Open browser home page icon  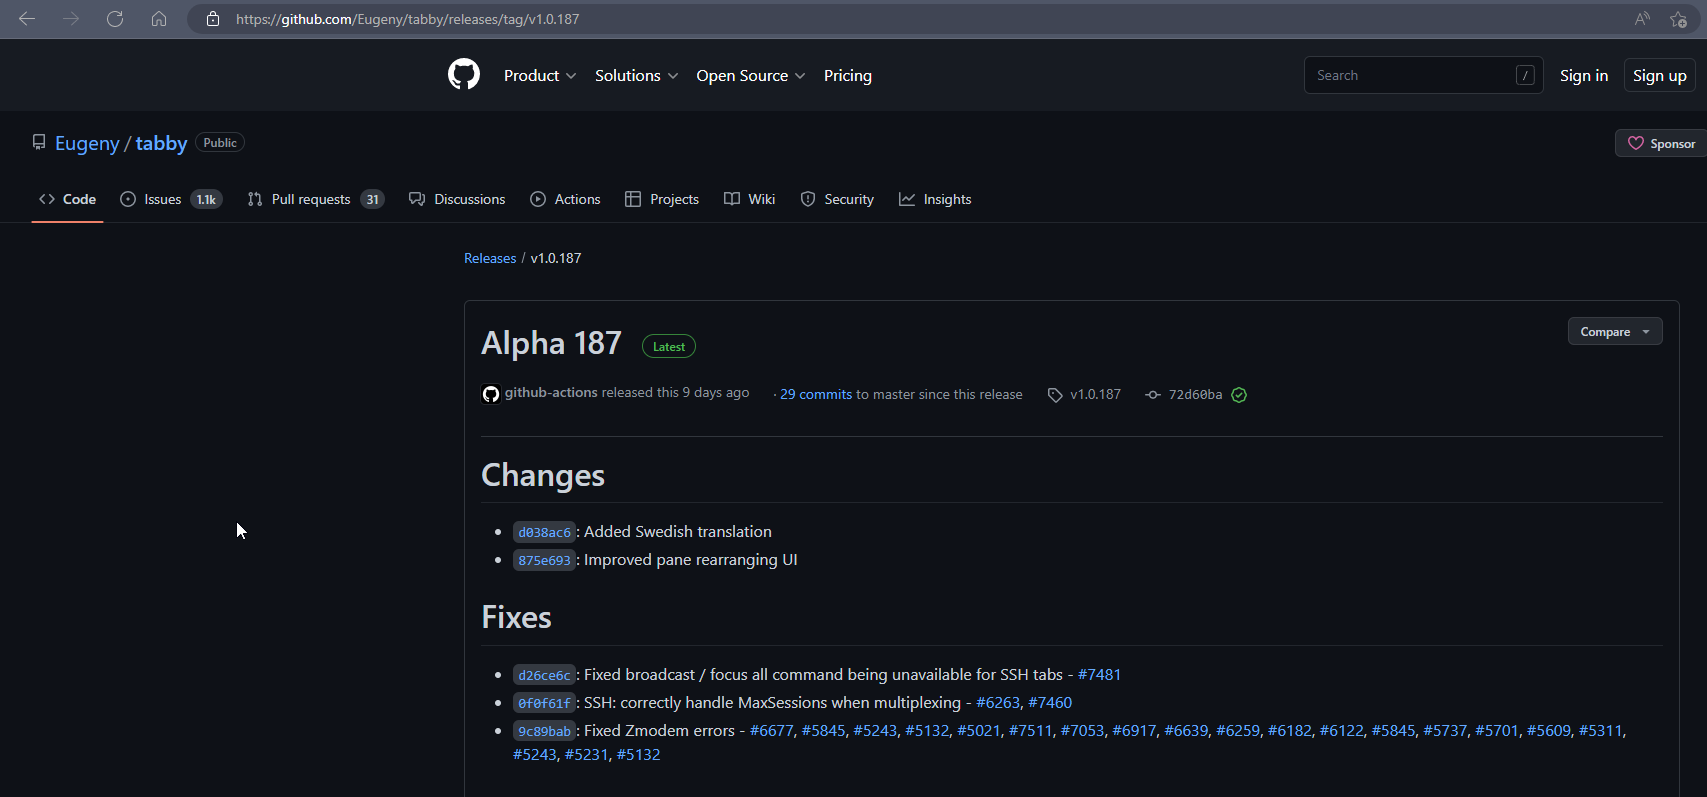click(159, 19)
